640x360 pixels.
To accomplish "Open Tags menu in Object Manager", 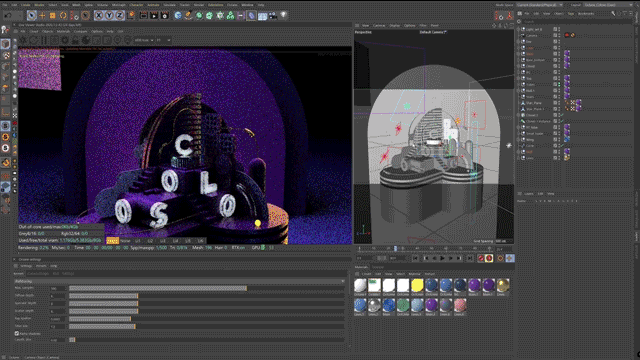I will (570, 13).
